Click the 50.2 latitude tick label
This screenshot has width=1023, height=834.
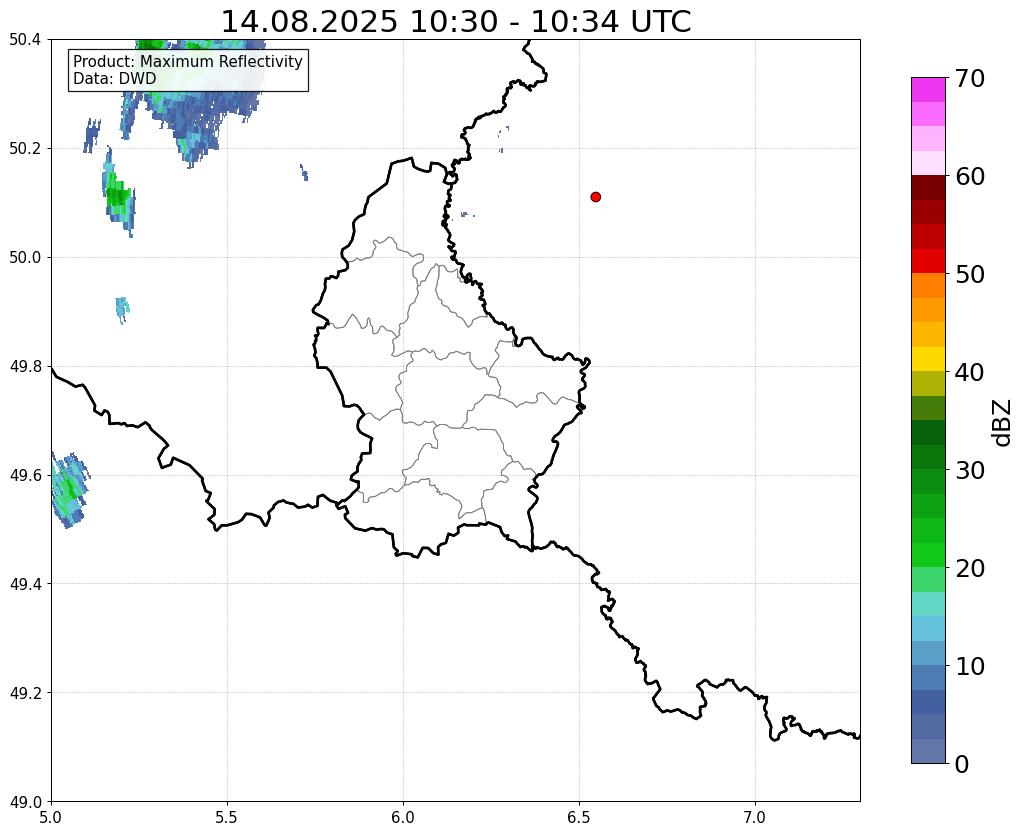(25, 149)
